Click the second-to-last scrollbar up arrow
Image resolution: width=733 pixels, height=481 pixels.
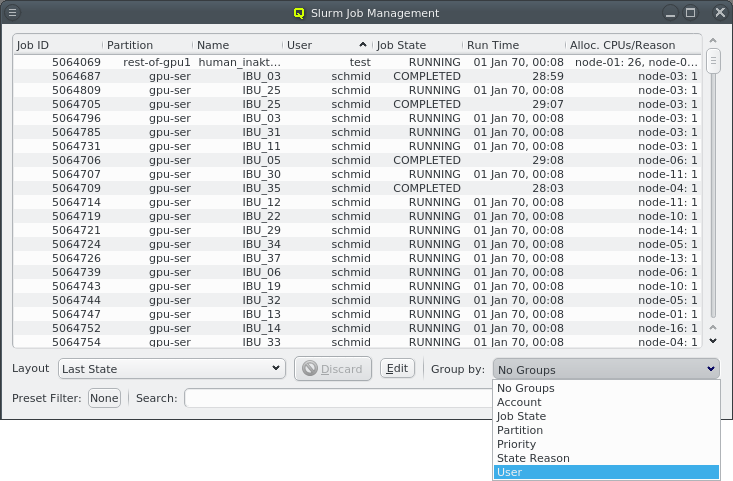point(713,328)
